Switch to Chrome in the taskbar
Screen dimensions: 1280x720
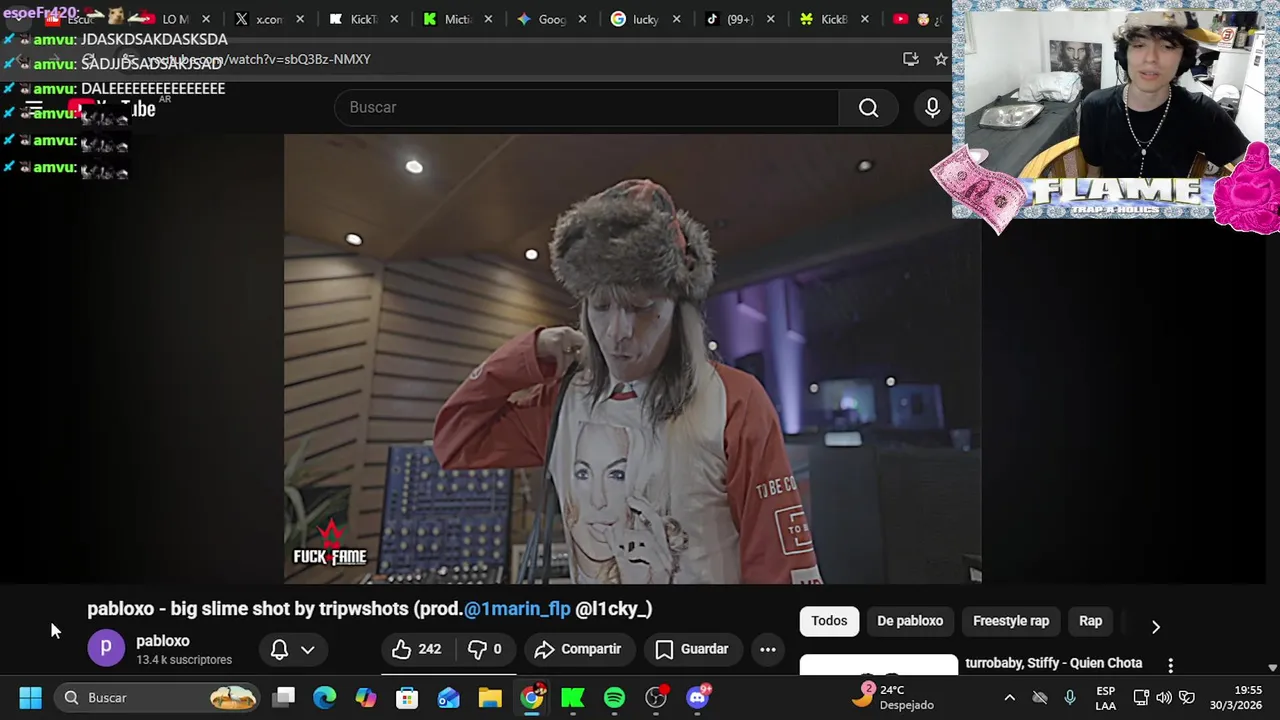point(531,697)
